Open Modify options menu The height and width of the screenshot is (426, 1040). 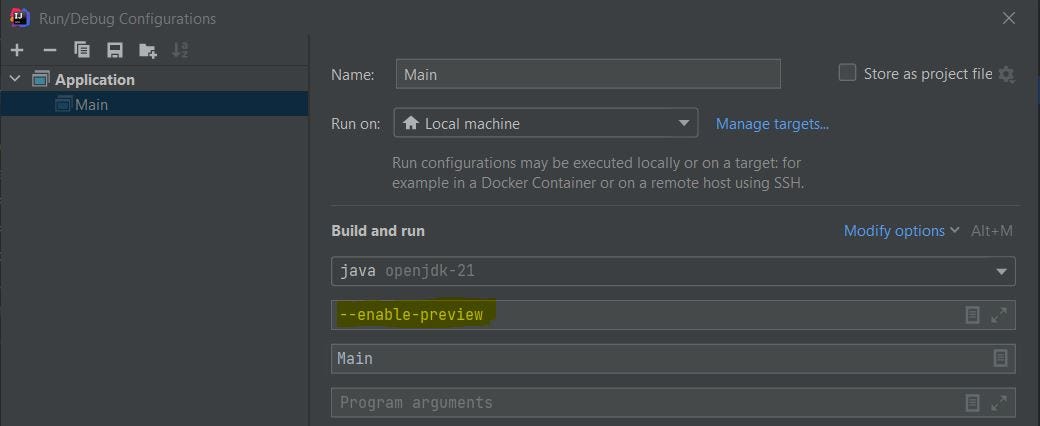[900, 231]
